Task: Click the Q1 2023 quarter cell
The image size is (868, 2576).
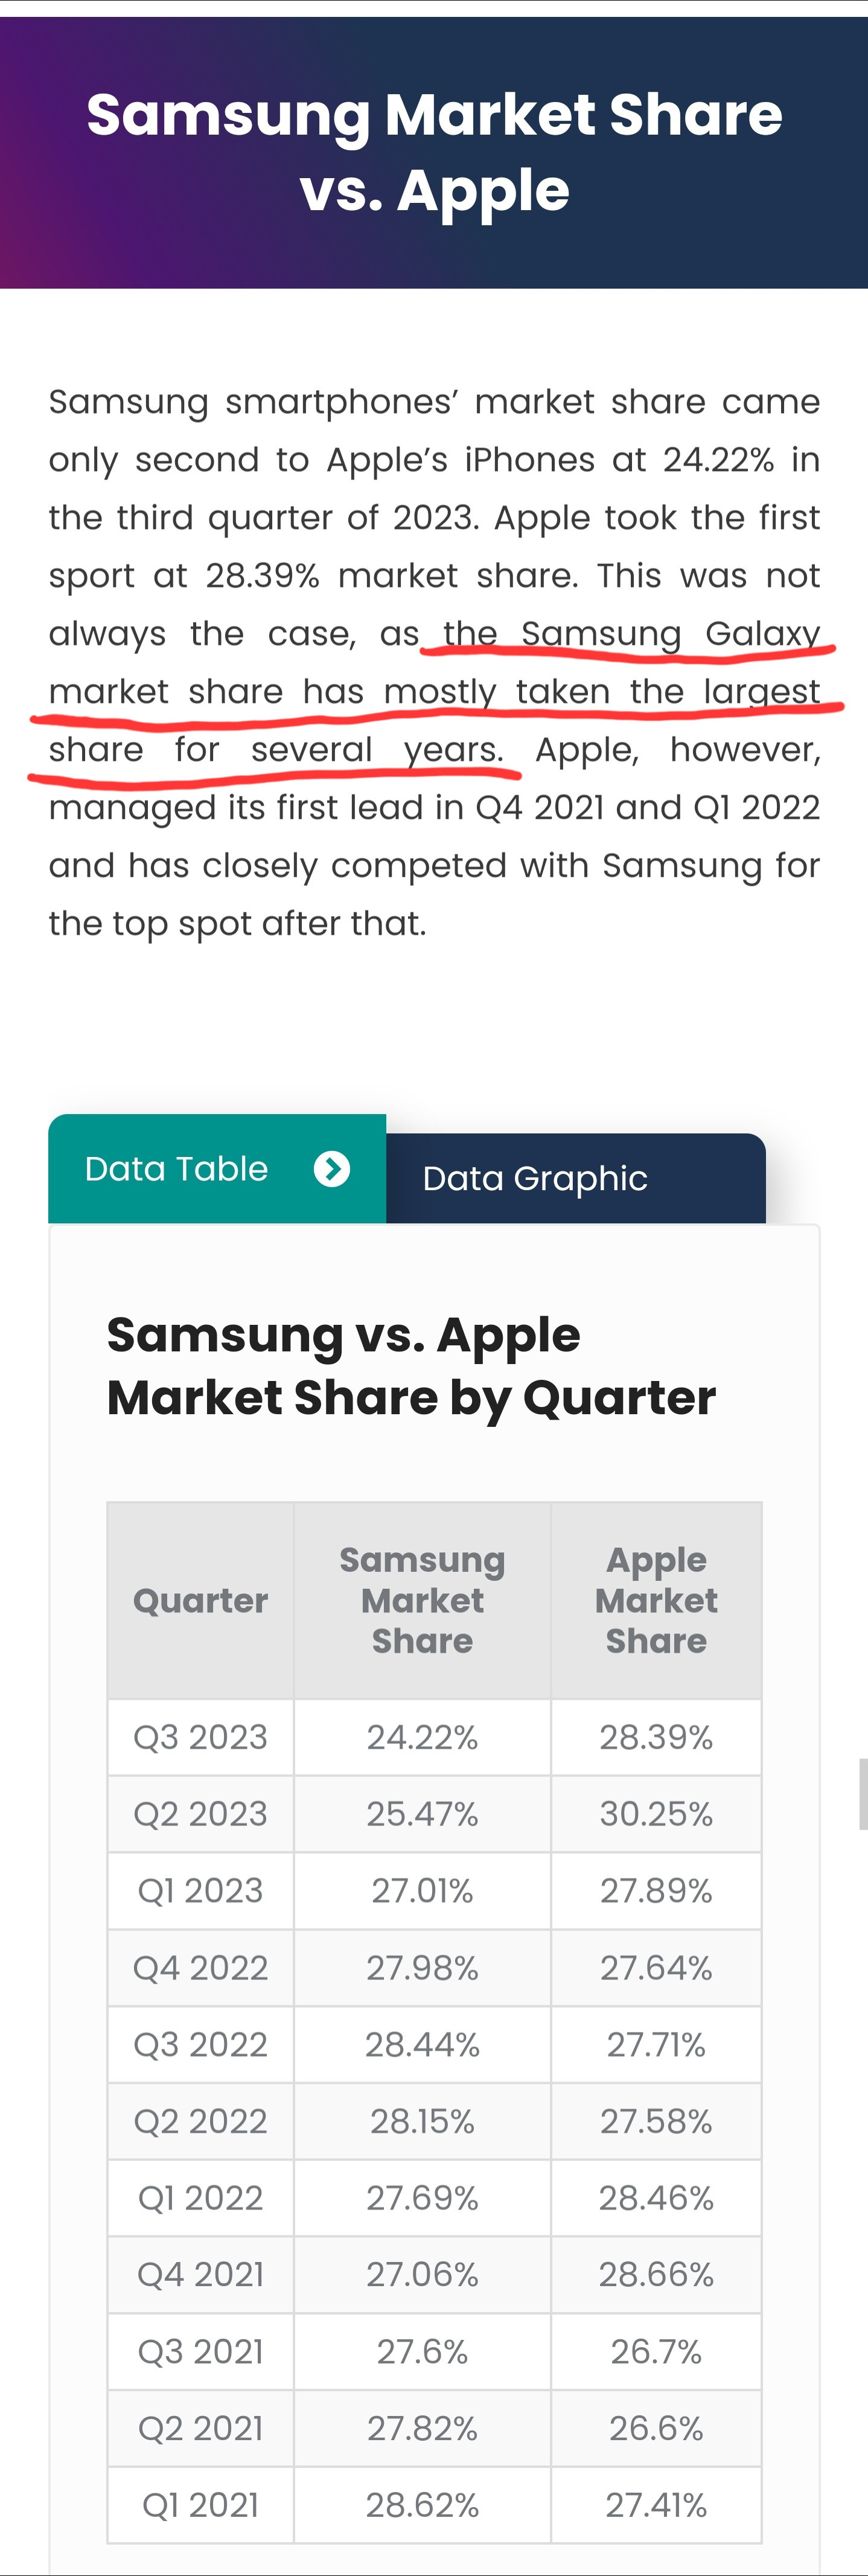Action: (200, 1891)
